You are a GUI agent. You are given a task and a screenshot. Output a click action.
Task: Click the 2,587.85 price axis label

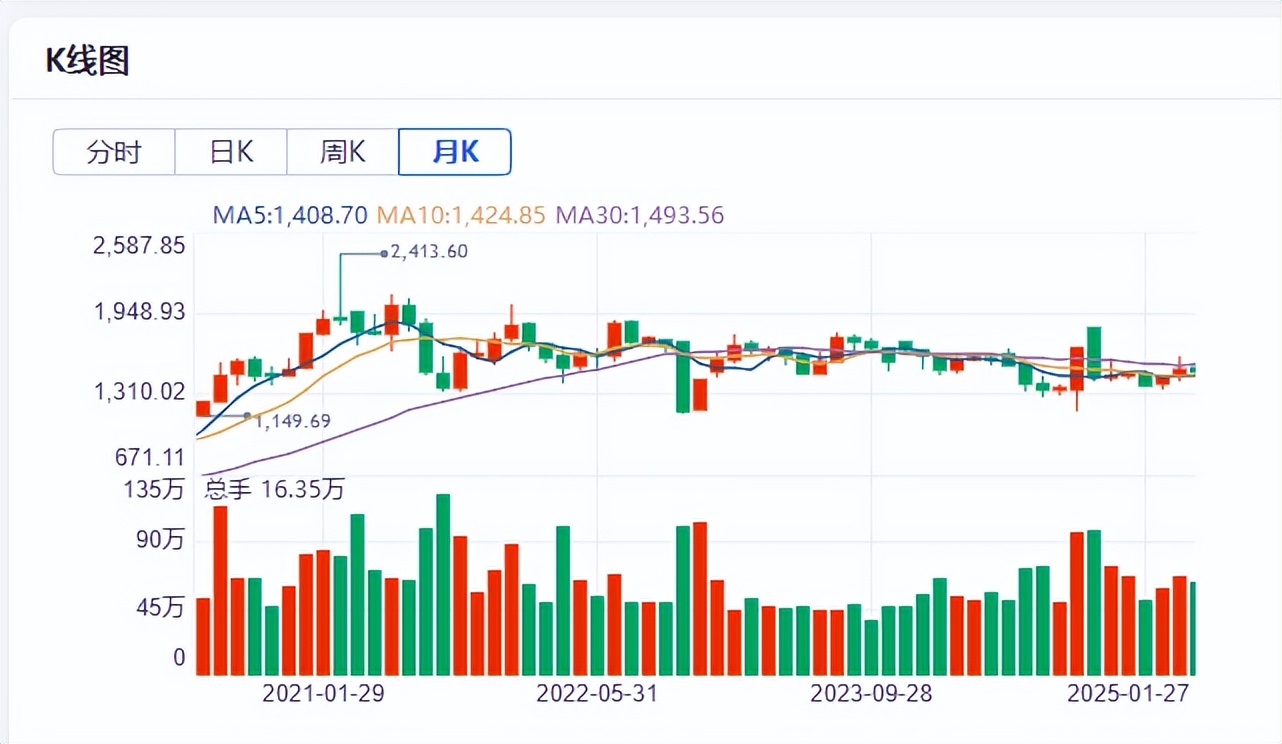[x=139, y=246]
